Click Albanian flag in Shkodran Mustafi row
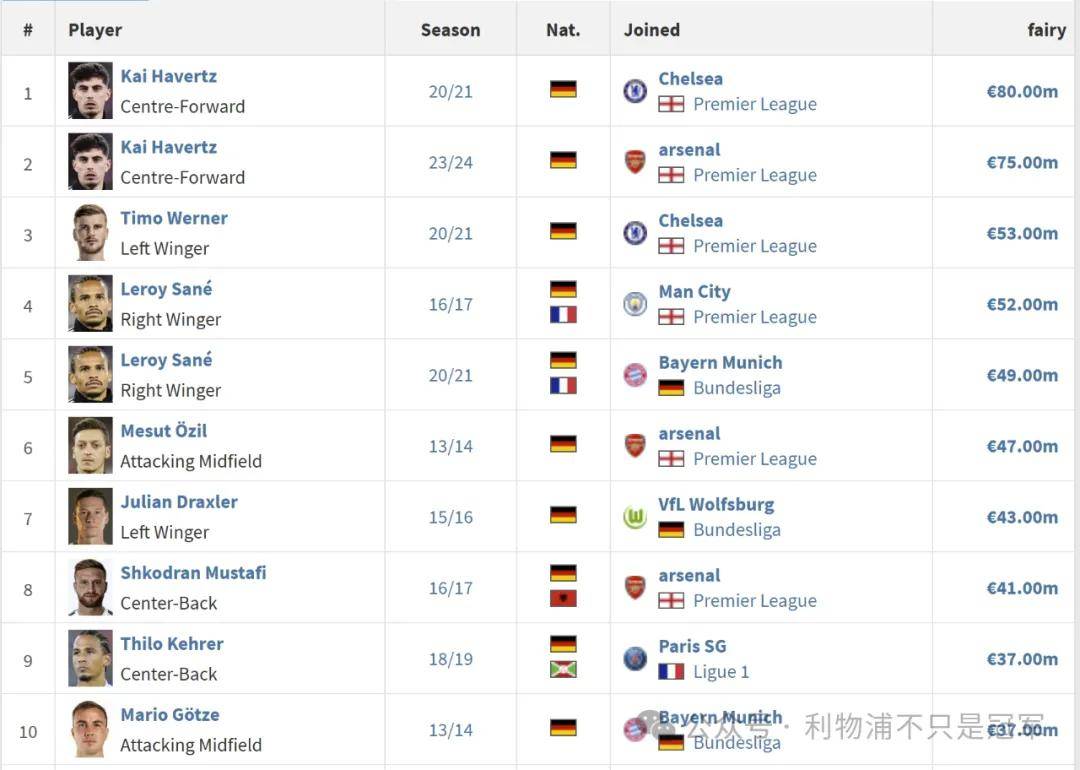This screenshot has width=1080, height=770. (x=563, y=599)
